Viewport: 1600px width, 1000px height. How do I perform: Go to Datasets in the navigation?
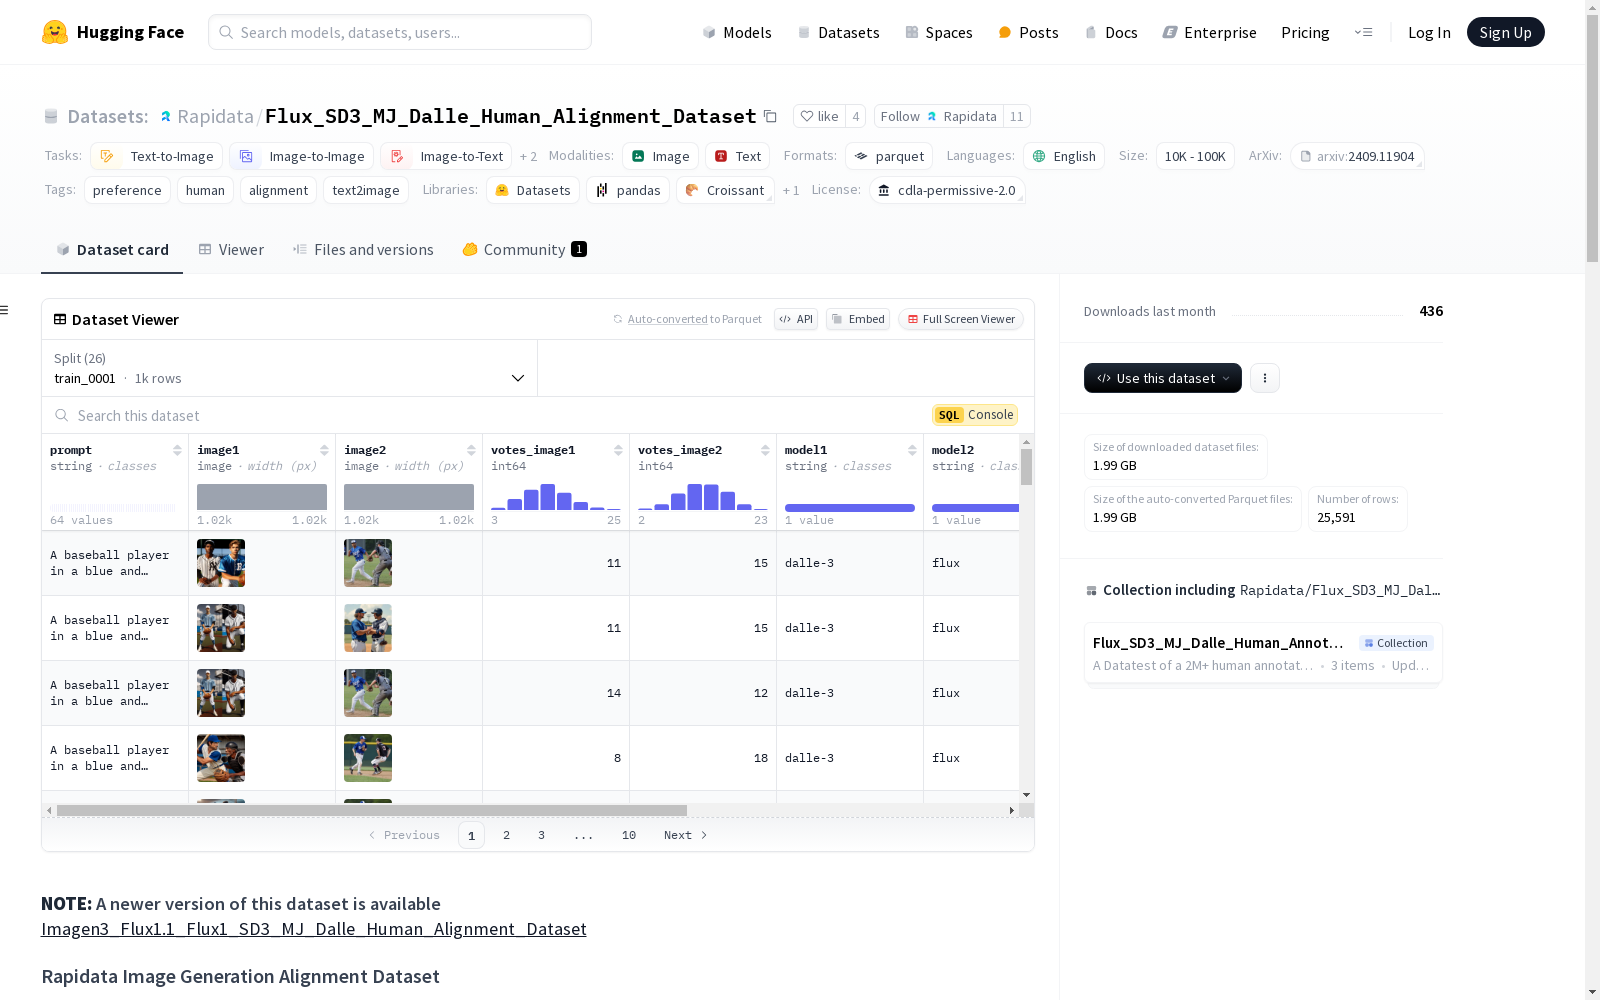pyautogui.click(x=838, y=32)
